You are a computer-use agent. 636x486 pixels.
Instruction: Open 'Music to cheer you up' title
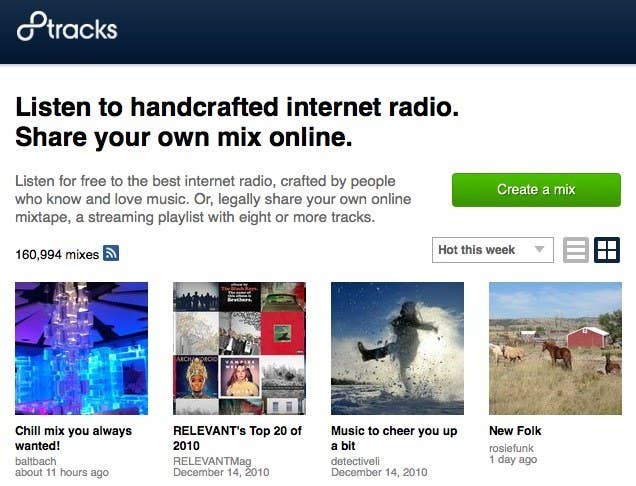394,438
